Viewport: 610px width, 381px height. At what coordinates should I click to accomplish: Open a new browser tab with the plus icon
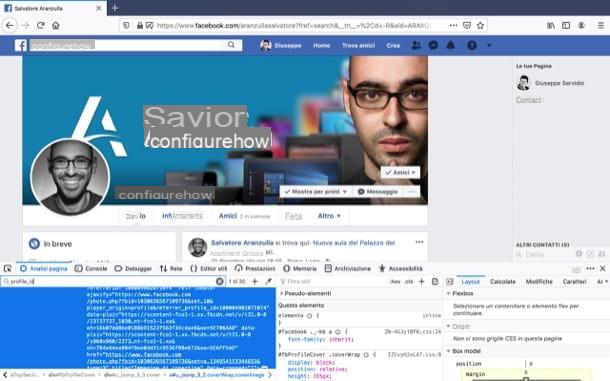click(115, 8)
